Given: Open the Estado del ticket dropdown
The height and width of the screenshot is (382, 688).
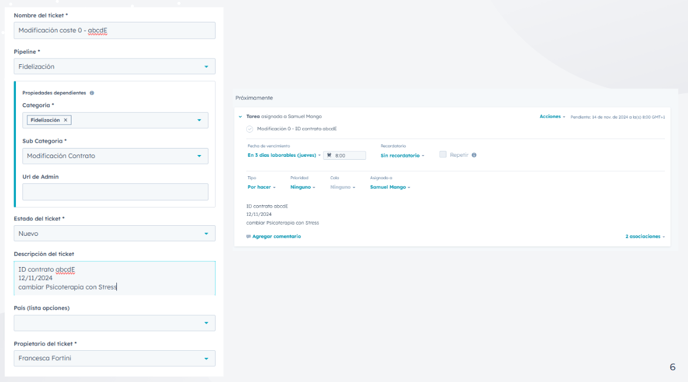Looking at the screenshot, I should tap(115, 234).
